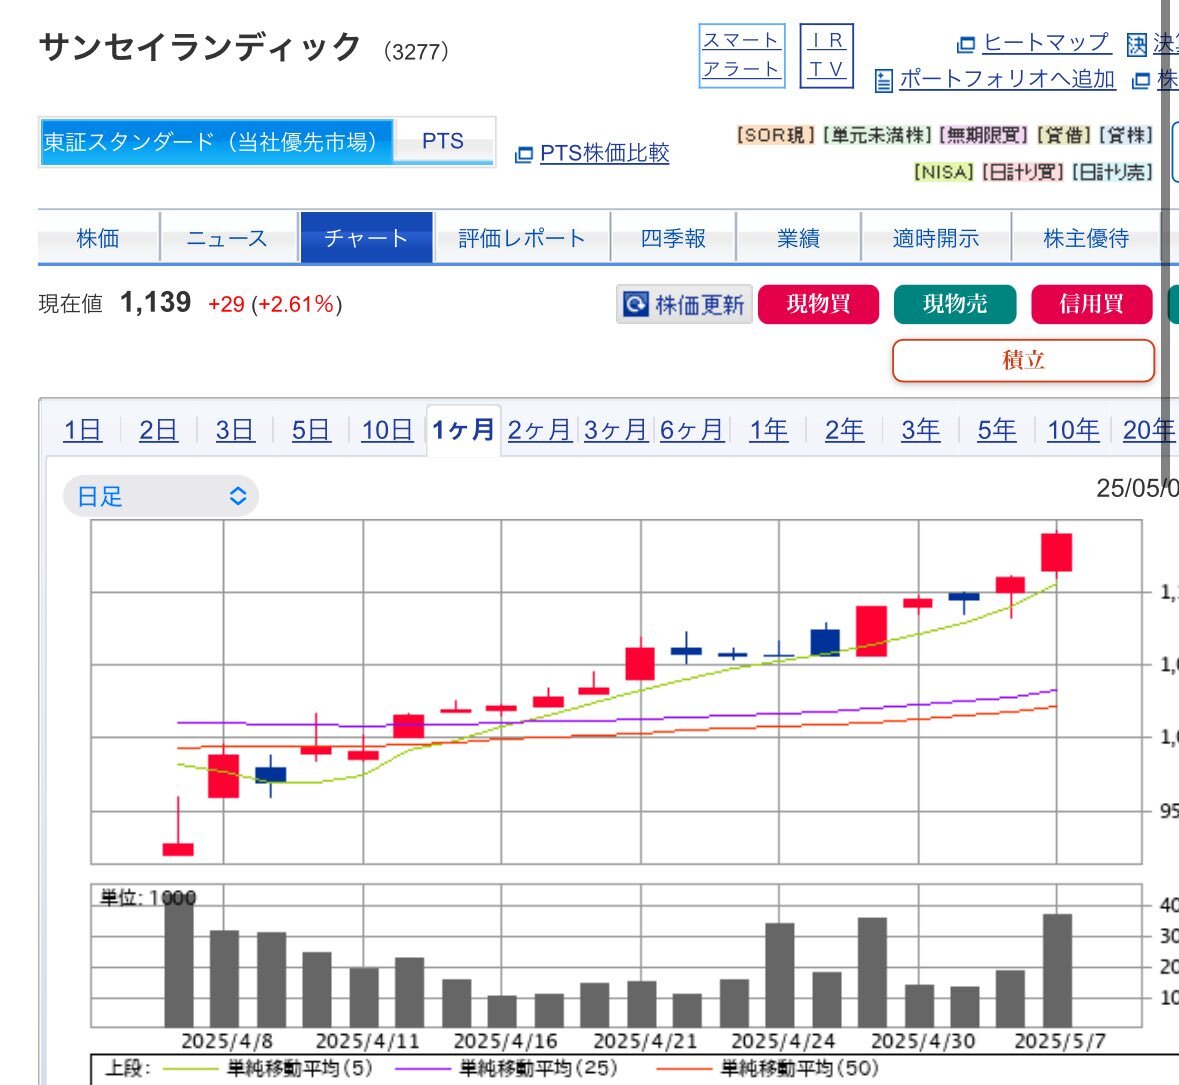Switch to the PTS market tab
This screenshot has height=1085, width=1179.
pyautogui.click(x=443, y=141)
